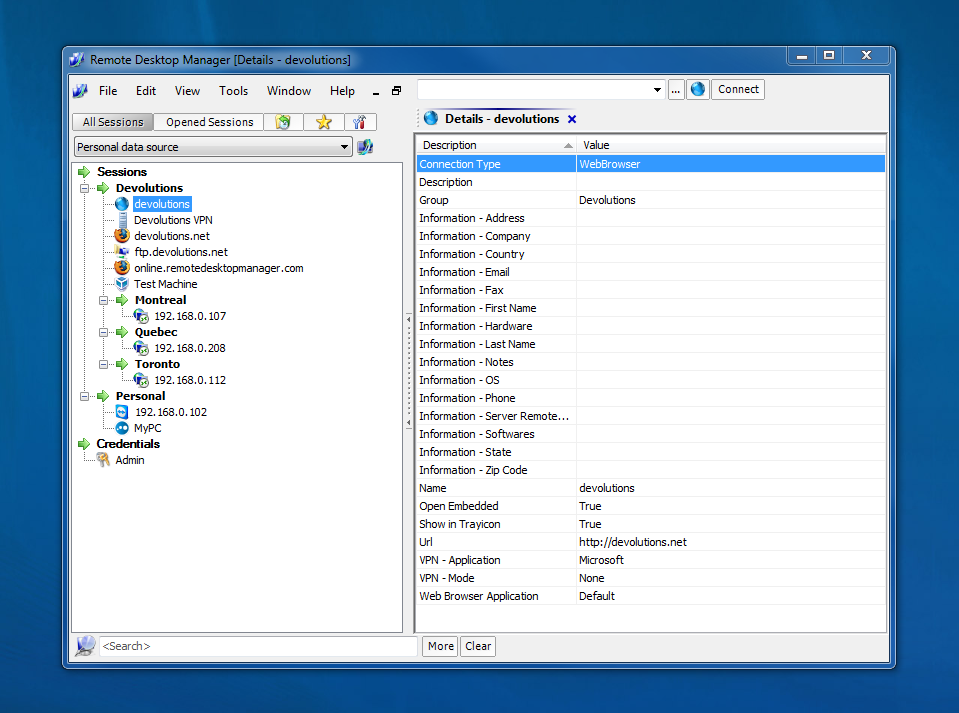Click the Test Machine VirtualBox icon
Screen dimensions: 959x713
point(122,284)
